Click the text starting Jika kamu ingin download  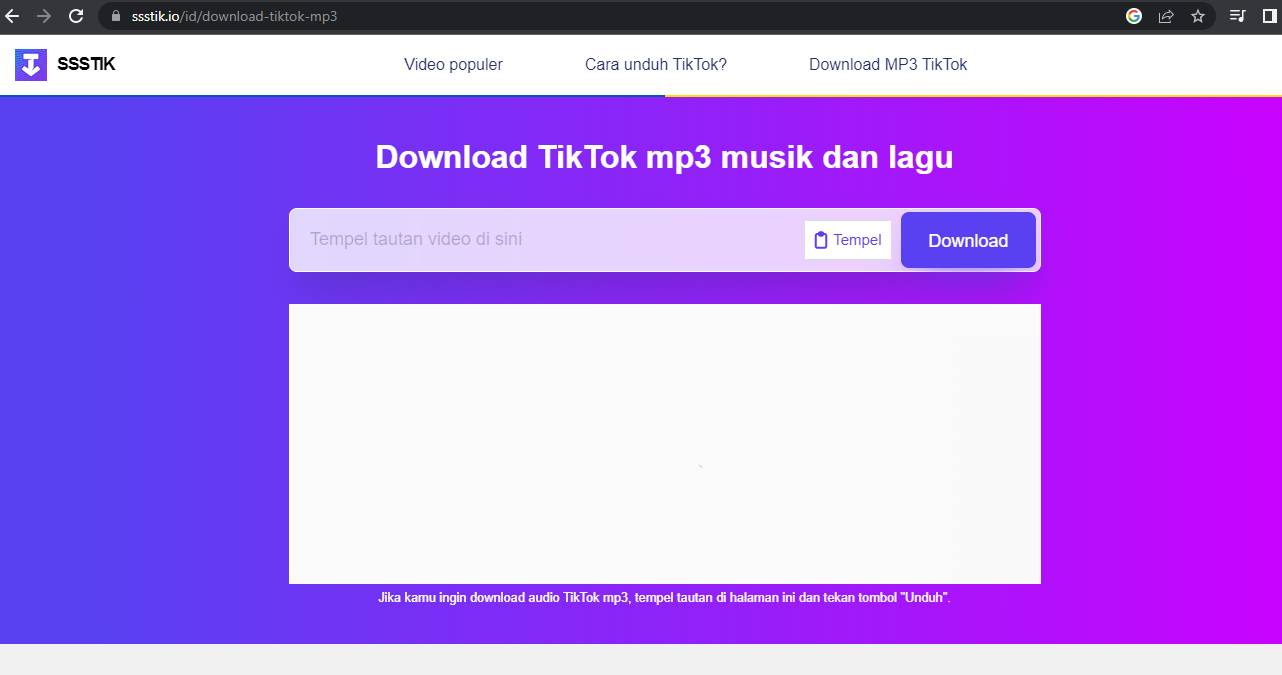[x=664, y=598]
